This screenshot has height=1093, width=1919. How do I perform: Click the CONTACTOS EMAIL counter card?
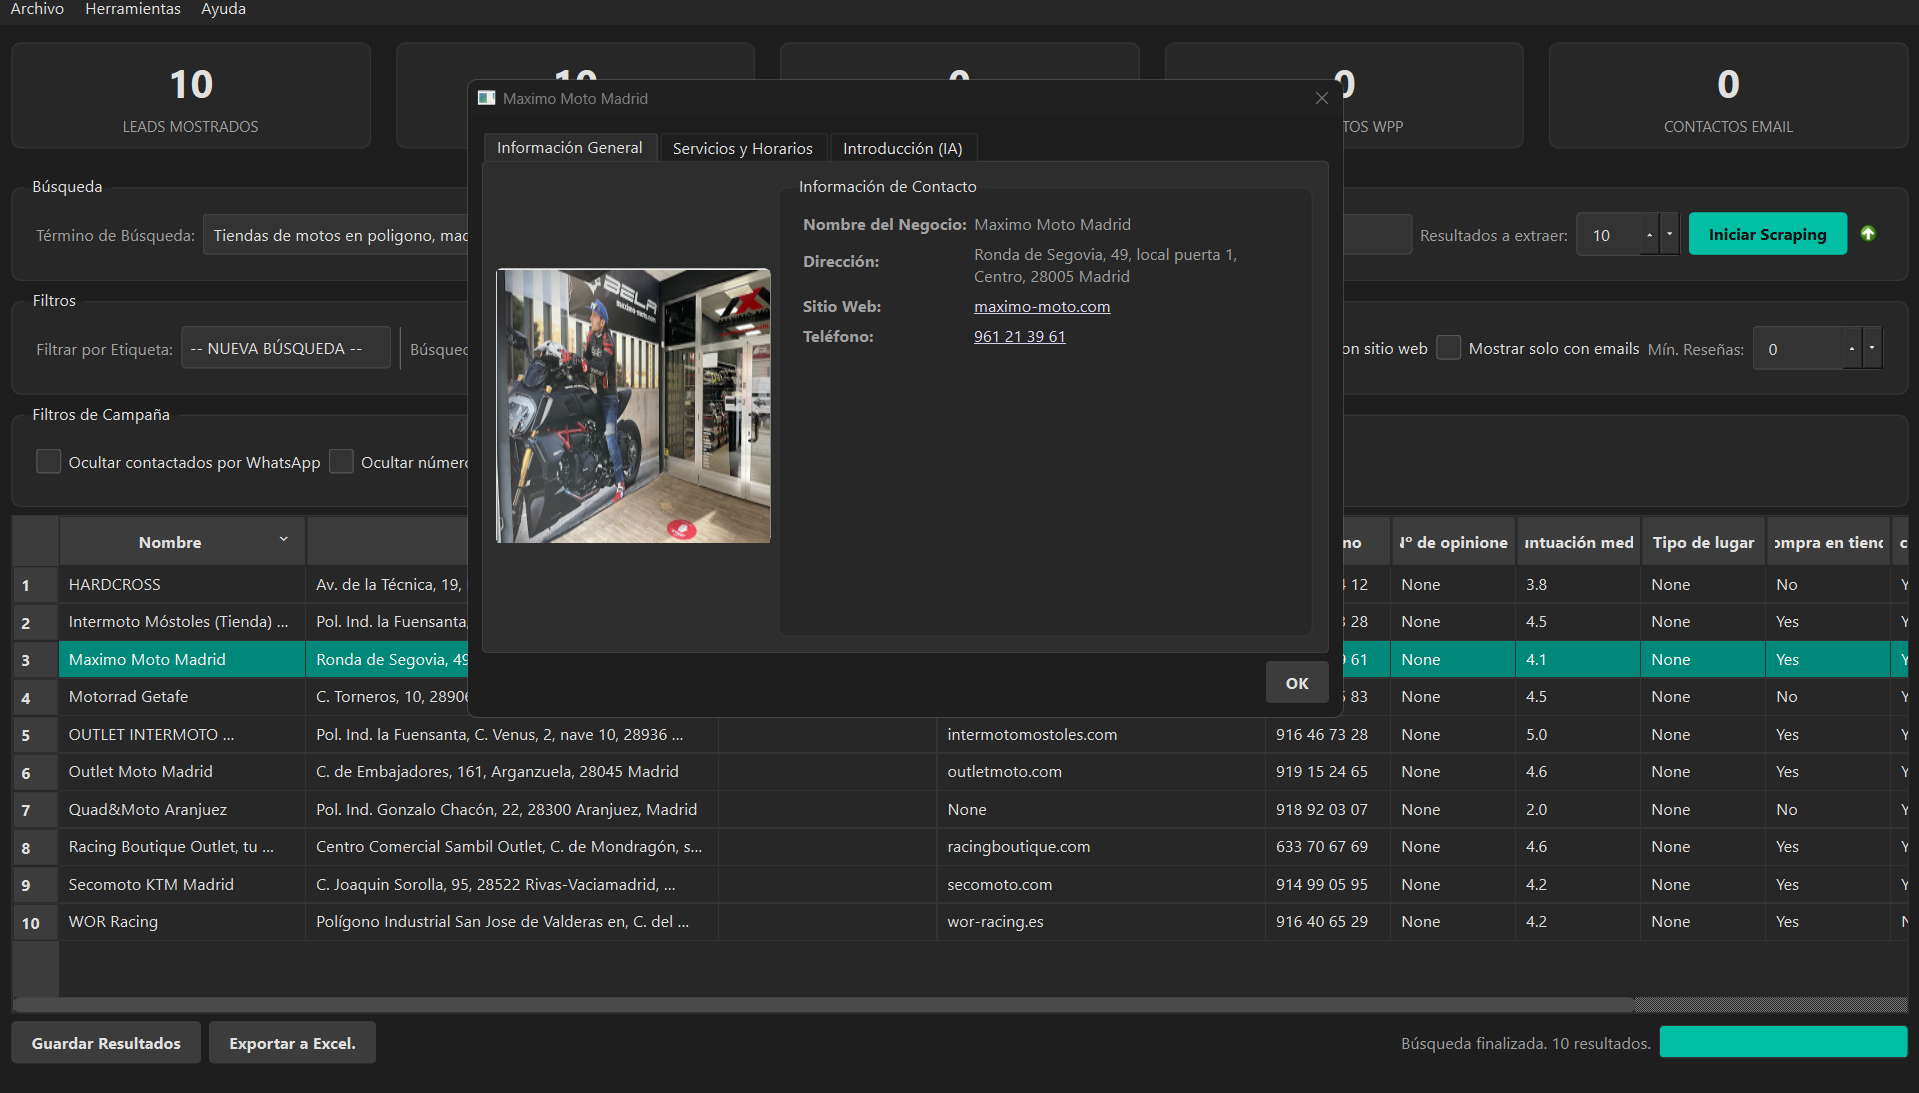[1728, 96]
